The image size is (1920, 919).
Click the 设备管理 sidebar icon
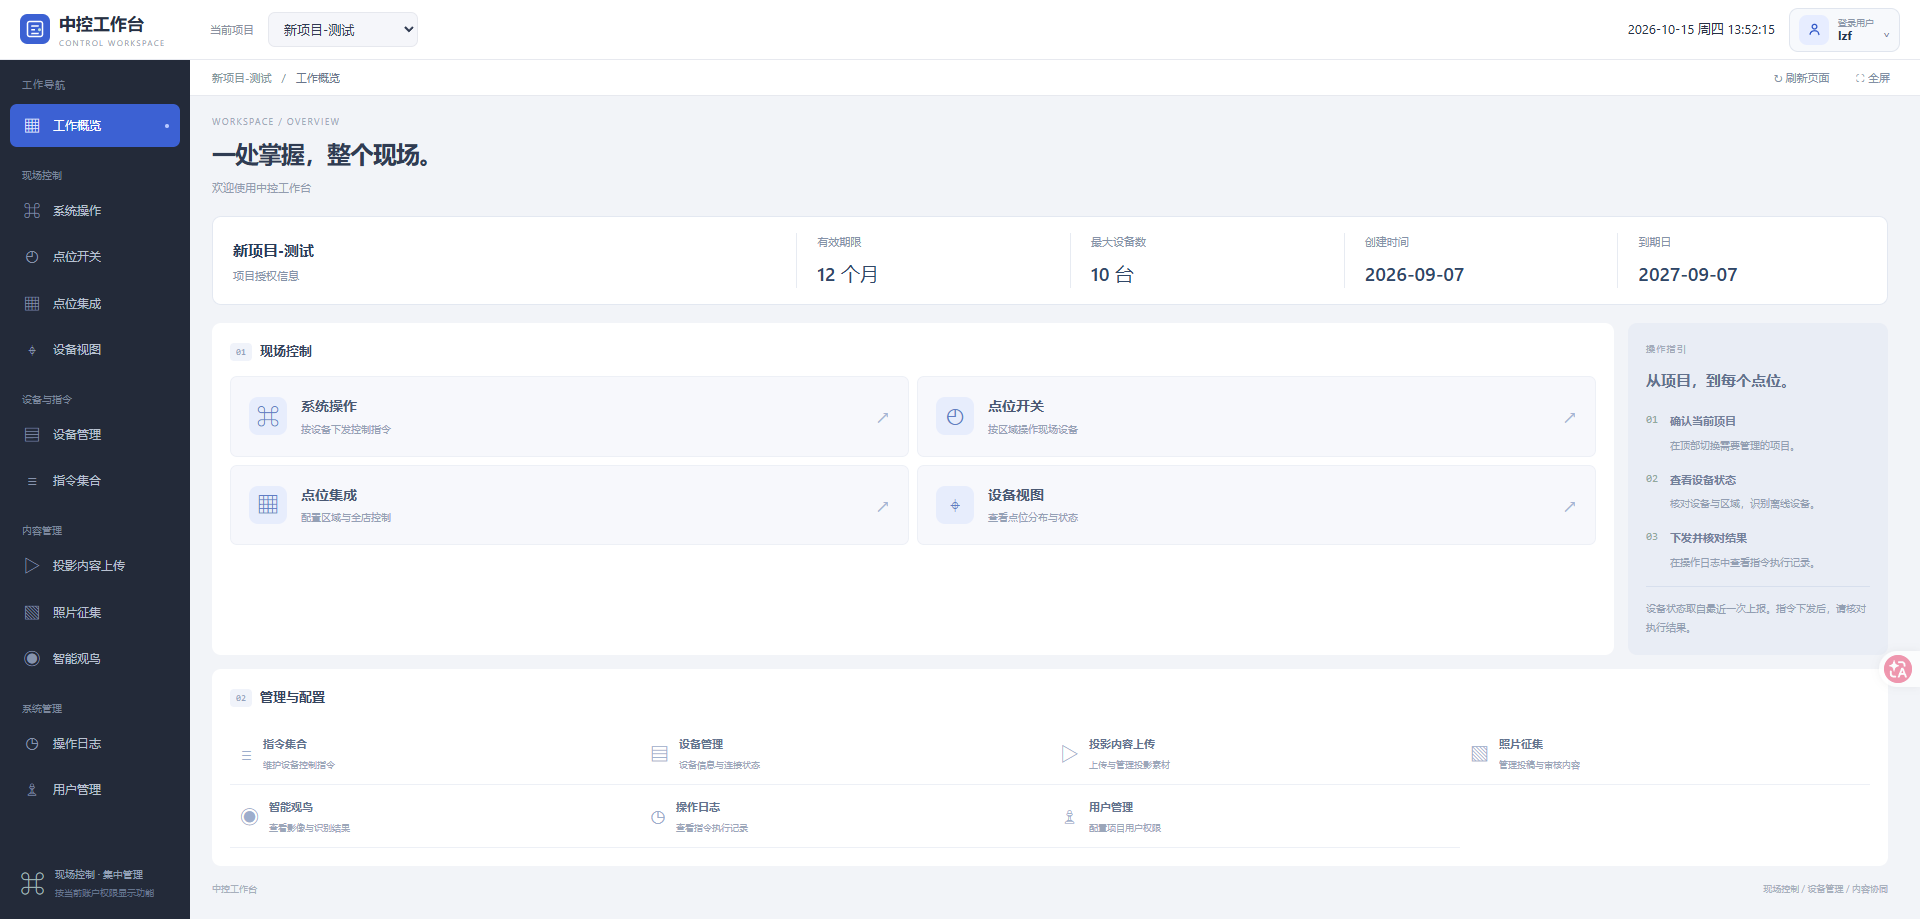point(32,435)
